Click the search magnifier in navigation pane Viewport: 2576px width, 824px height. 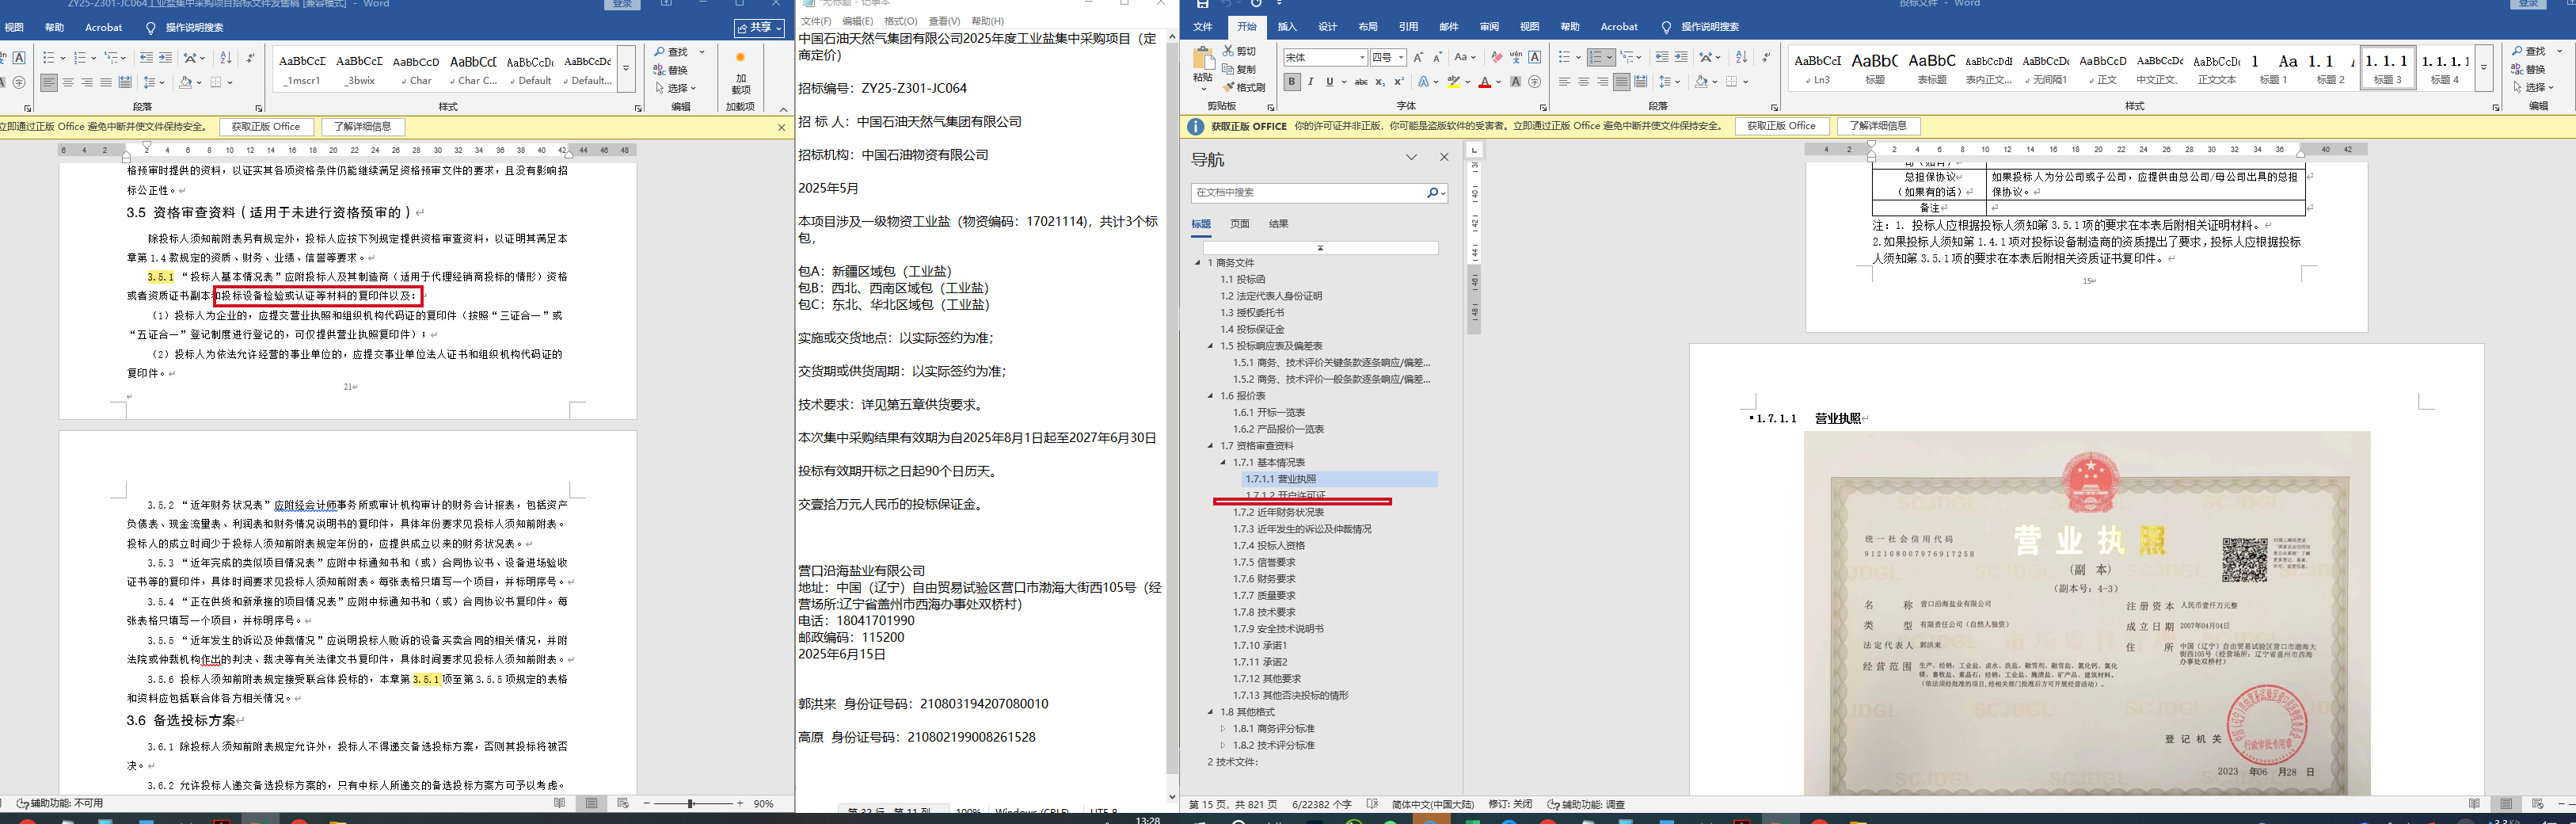[1432, 192]
